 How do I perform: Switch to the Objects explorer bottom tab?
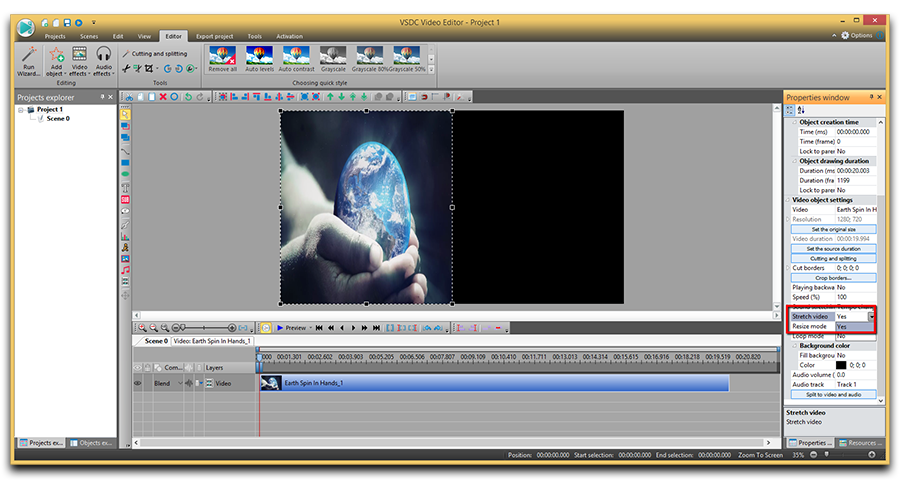pyautogui.click(x=91, y=443)
